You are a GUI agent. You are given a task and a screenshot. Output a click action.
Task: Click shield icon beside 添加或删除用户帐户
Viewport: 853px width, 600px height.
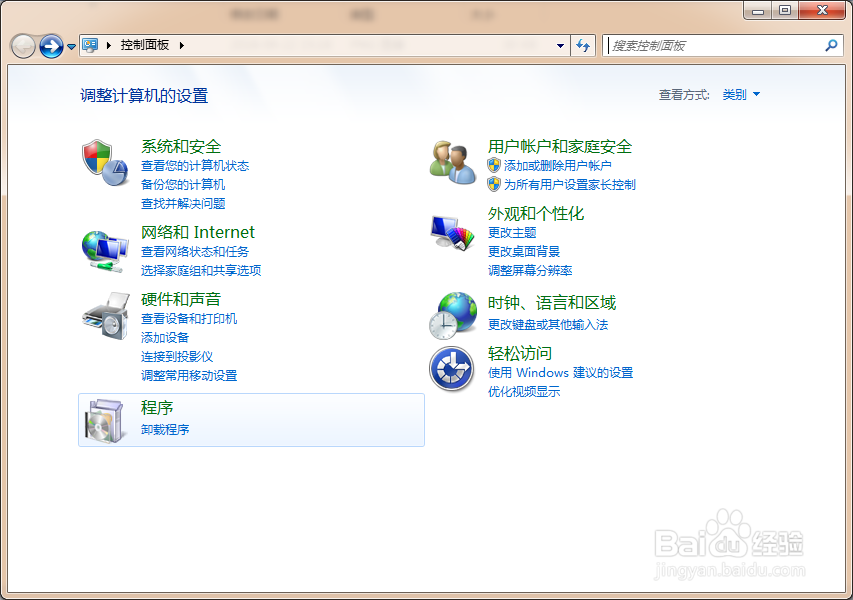pos(493,165)
